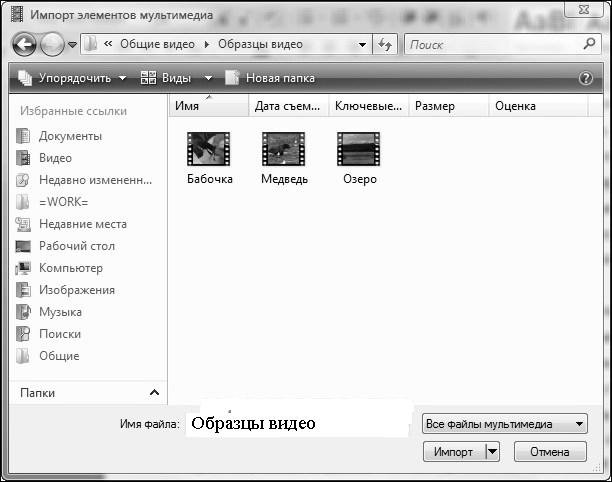
Task: Select the Озеро video file
Action: (x=359, y=150)
